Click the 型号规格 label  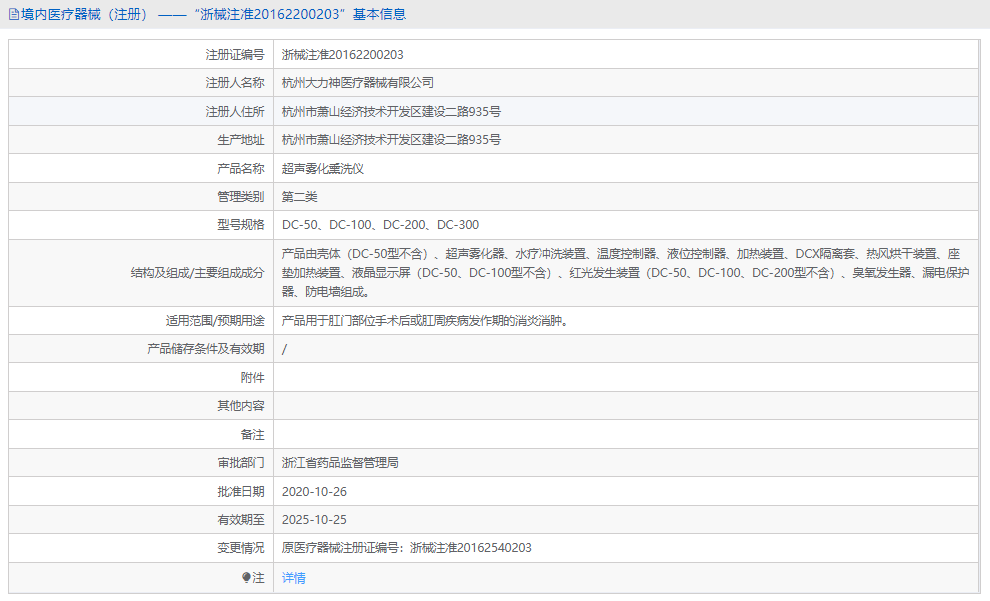(241, 225)
